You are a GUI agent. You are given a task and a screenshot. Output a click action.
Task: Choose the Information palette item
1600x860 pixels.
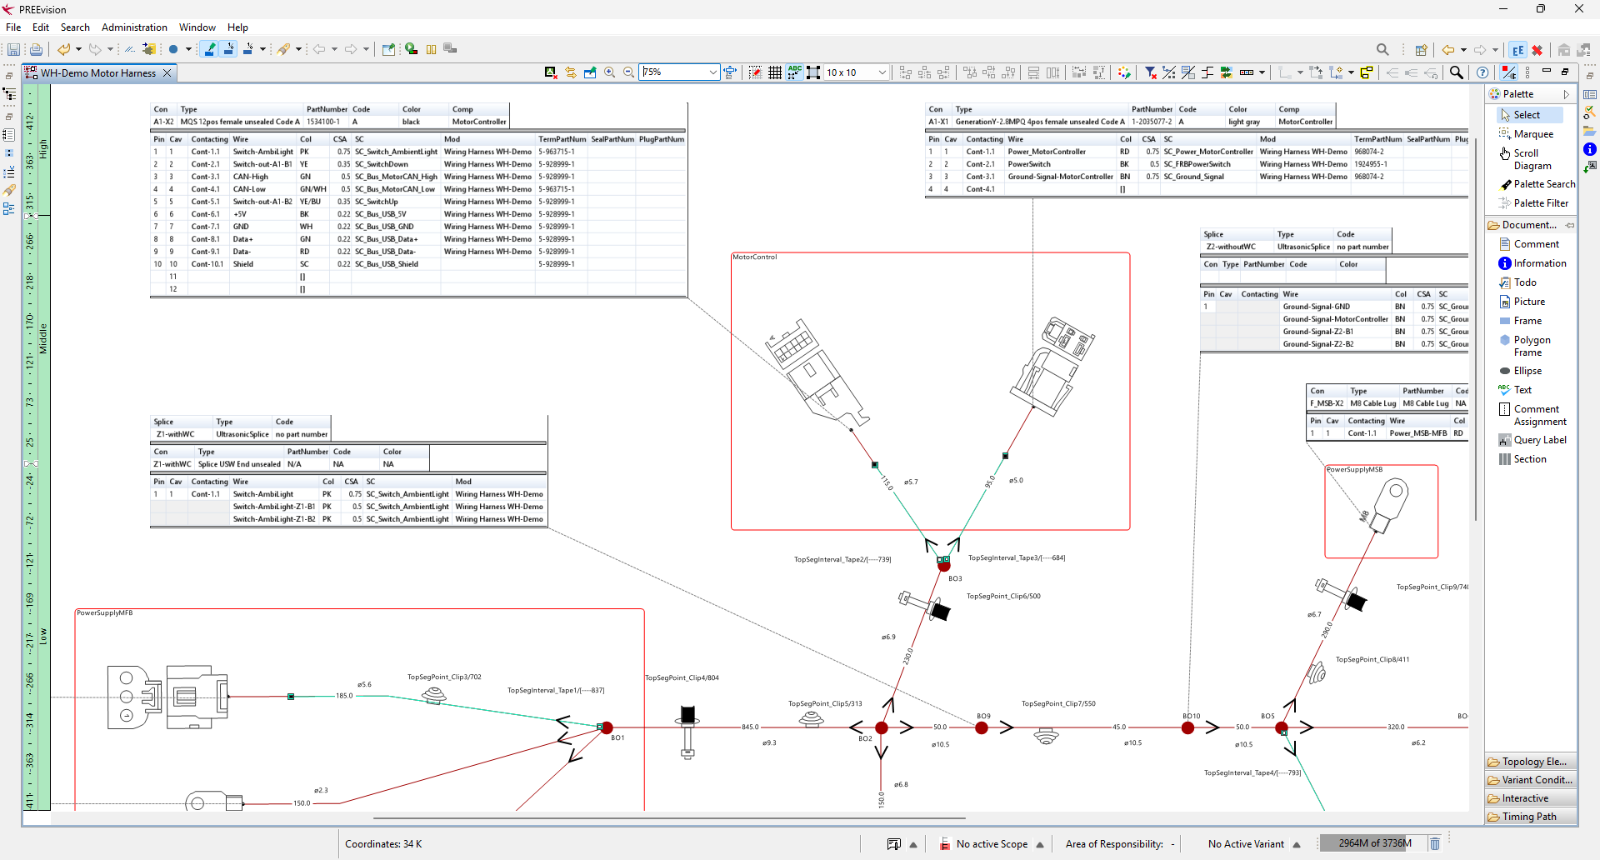tap(1533, 263)
